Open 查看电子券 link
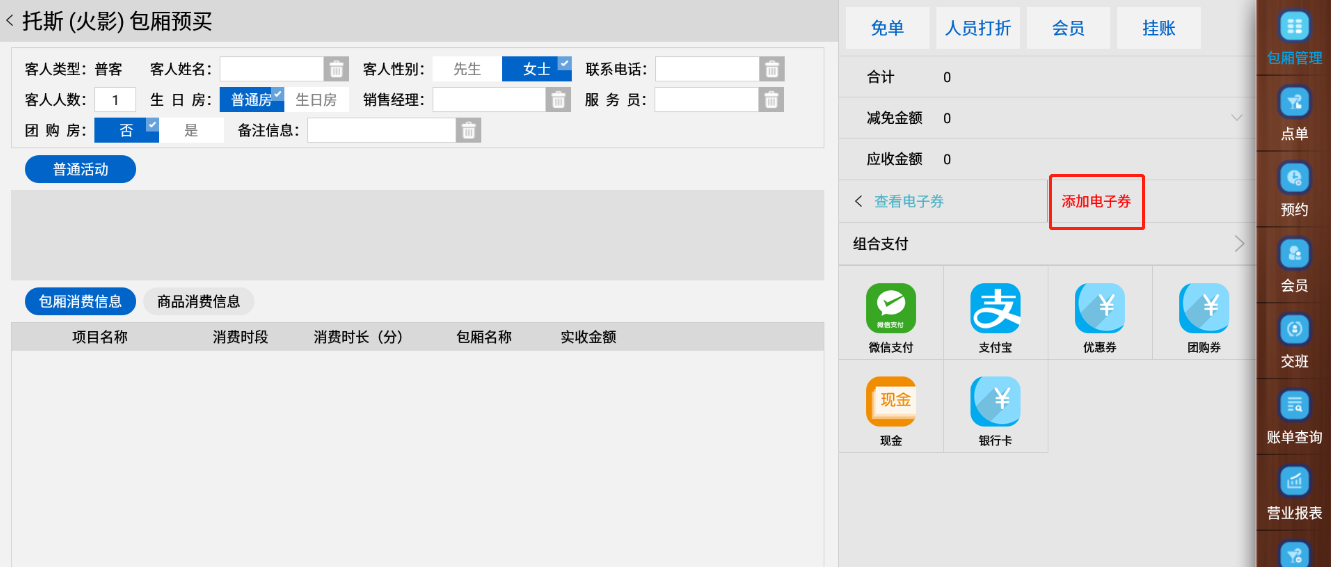Viewport: 1331px width, 567px height. tap(909, 201)
